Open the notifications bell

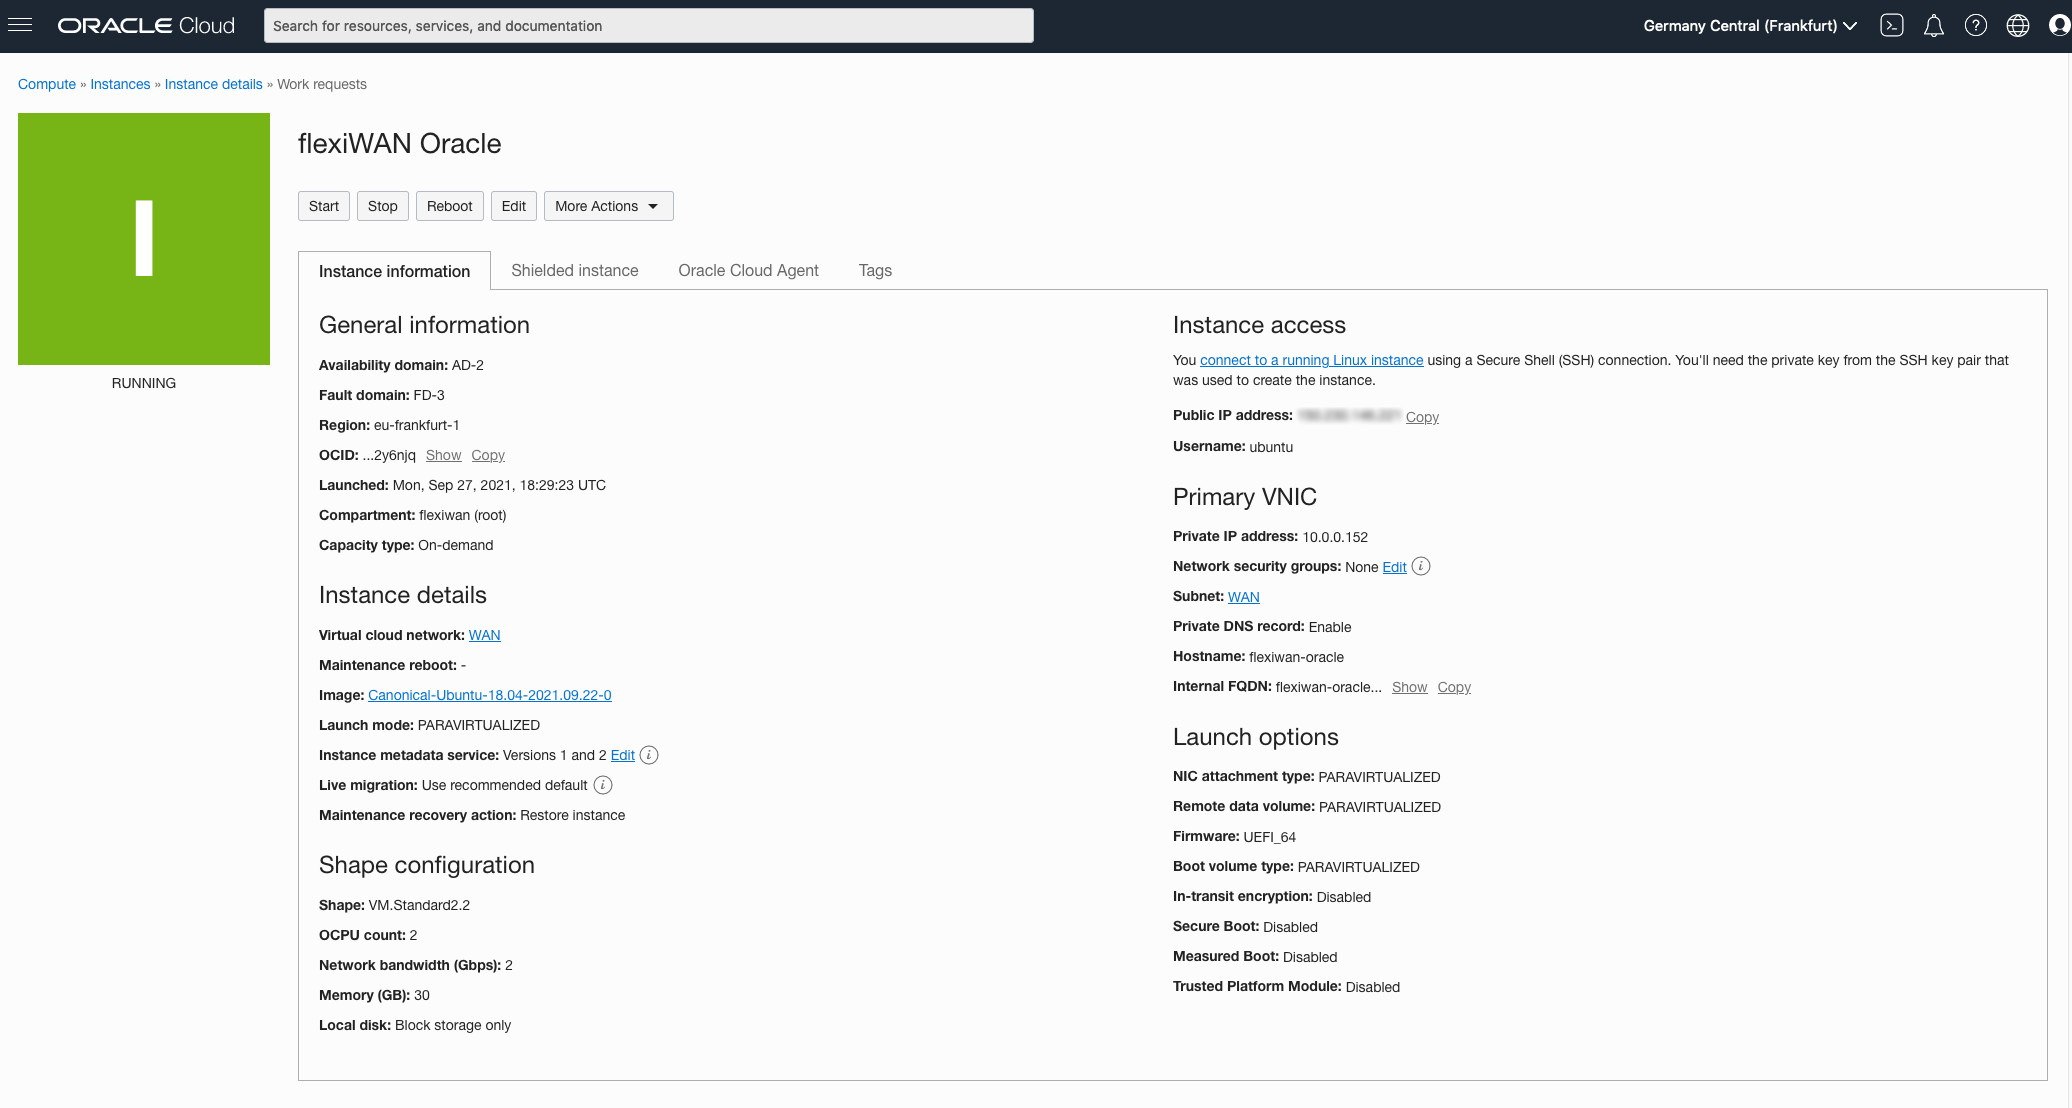pos(1933,26)
